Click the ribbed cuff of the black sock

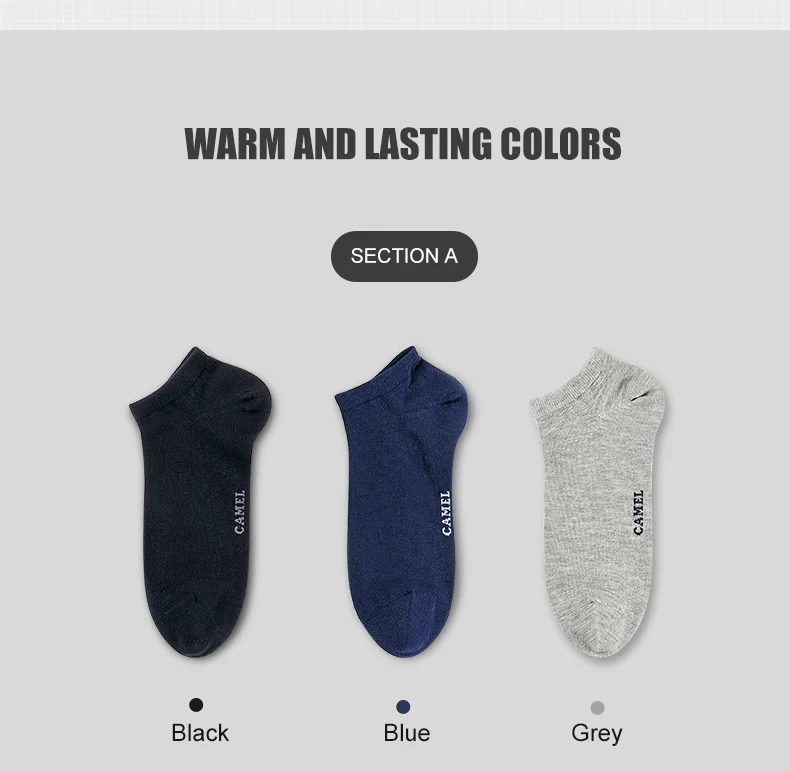pyautogui.click(x=164, y=383)
